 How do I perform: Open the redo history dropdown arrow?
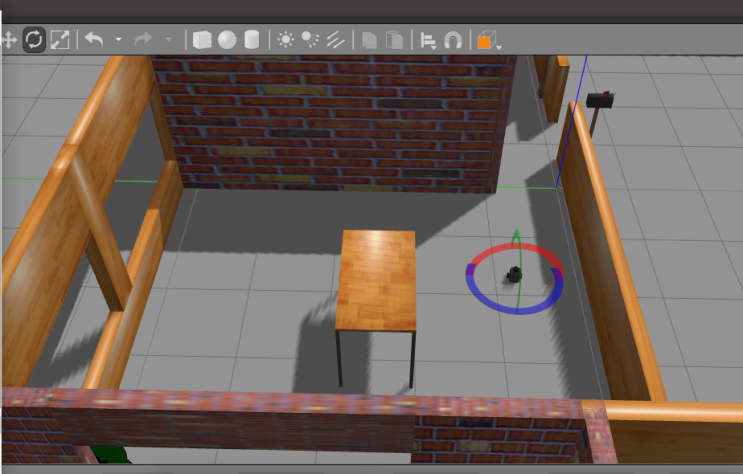click(x=168, y=40)
